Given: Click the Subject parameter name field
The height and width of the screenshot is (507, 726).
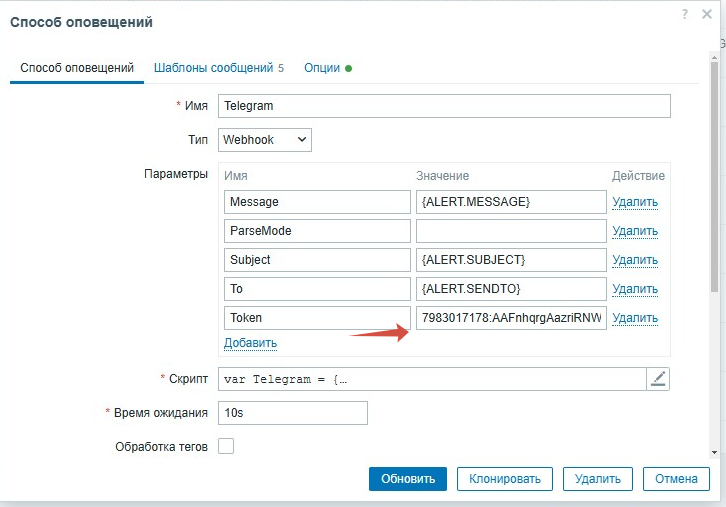Looking at the screenshot, I should tap(317, 260).
